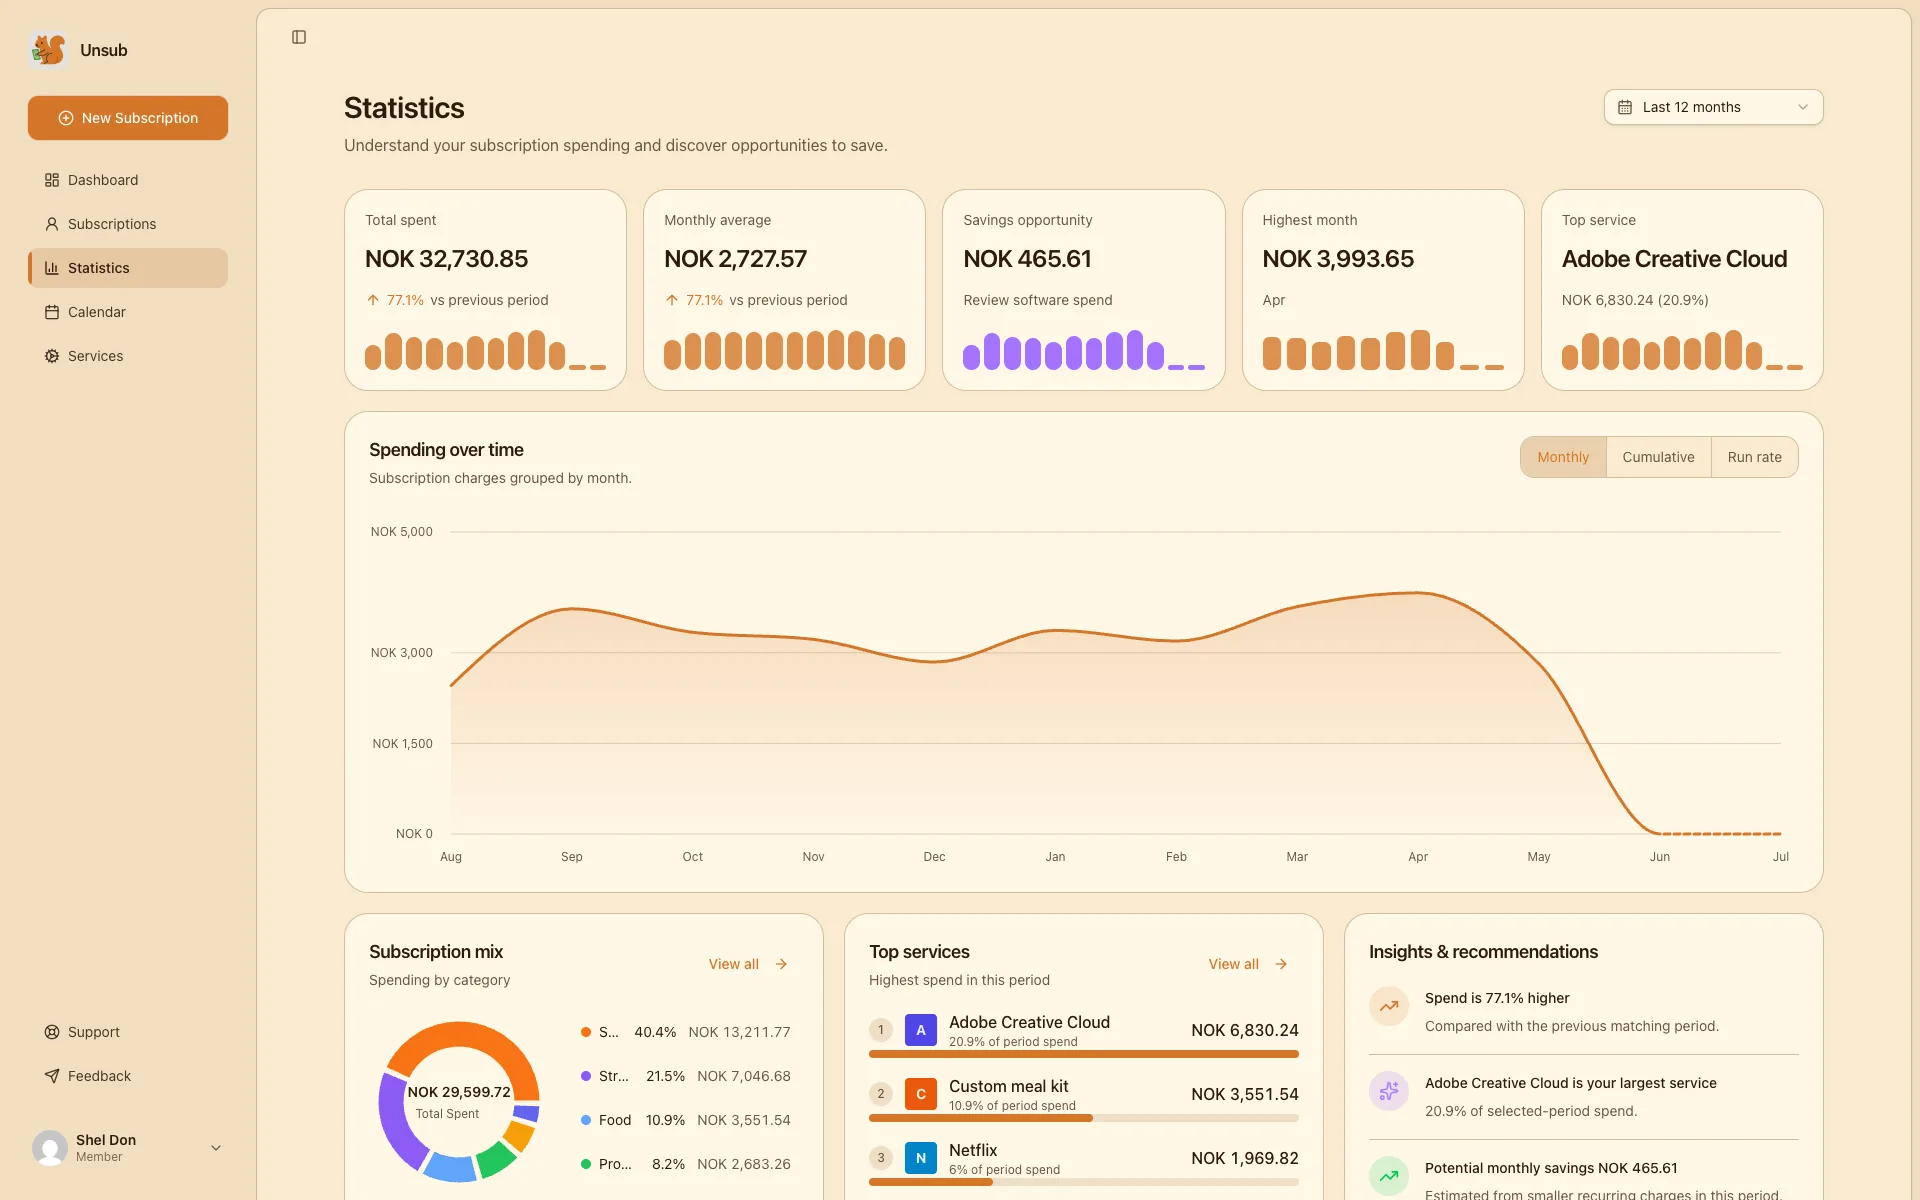
Task: Click the 'NOK 13,211.77' category amount
Action: pos(739,1032)
